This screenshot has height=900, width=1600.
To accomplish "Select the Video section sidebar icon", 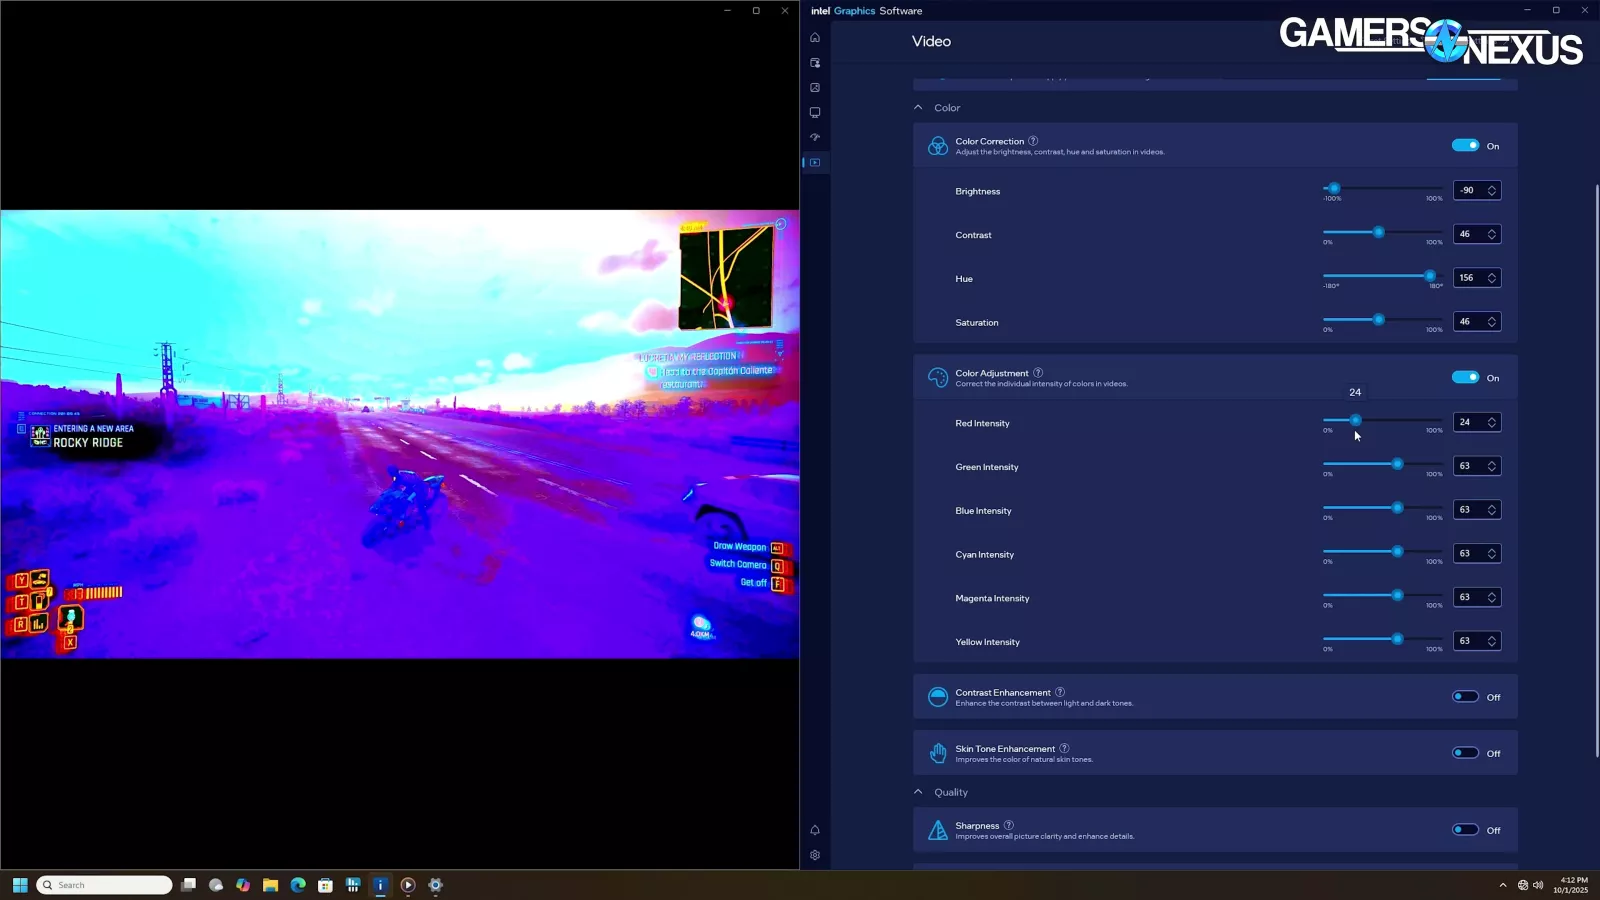I will pyautogui.click(x=815, y=163).
